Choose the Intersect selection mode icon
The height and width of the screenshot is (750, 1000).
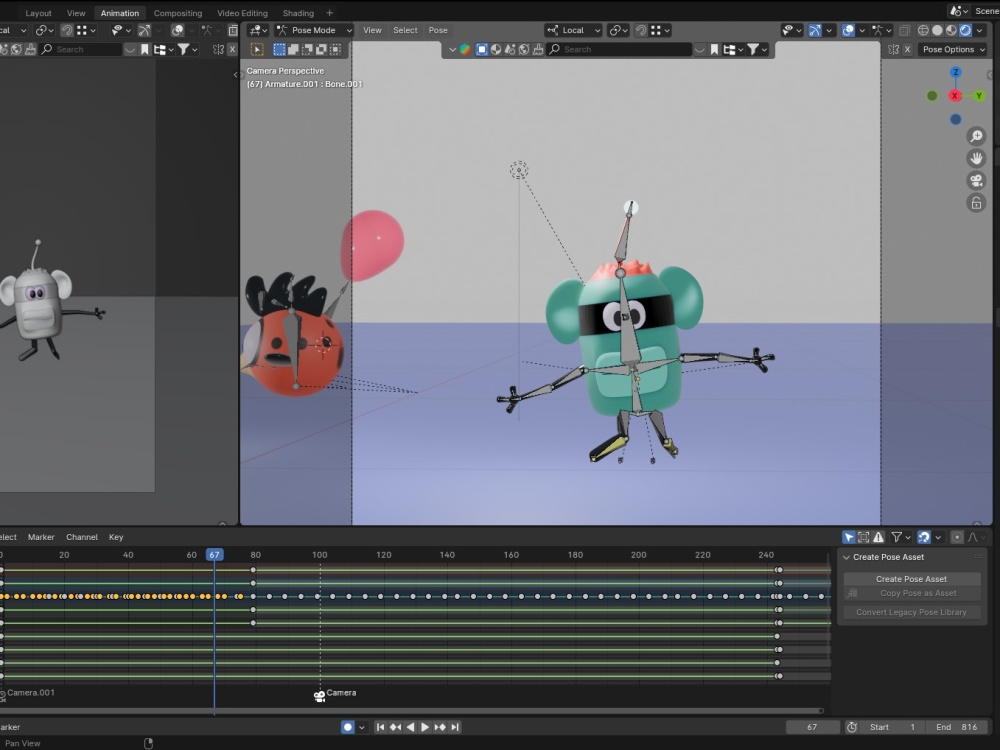[335, 49]
